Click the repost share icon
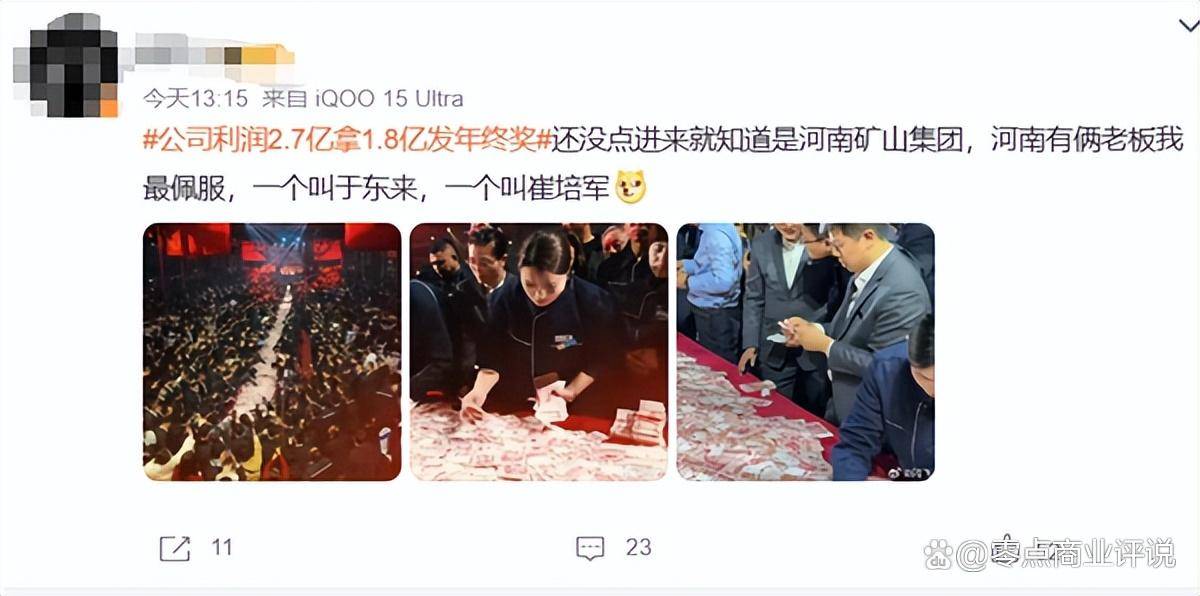 pos(175,547)
